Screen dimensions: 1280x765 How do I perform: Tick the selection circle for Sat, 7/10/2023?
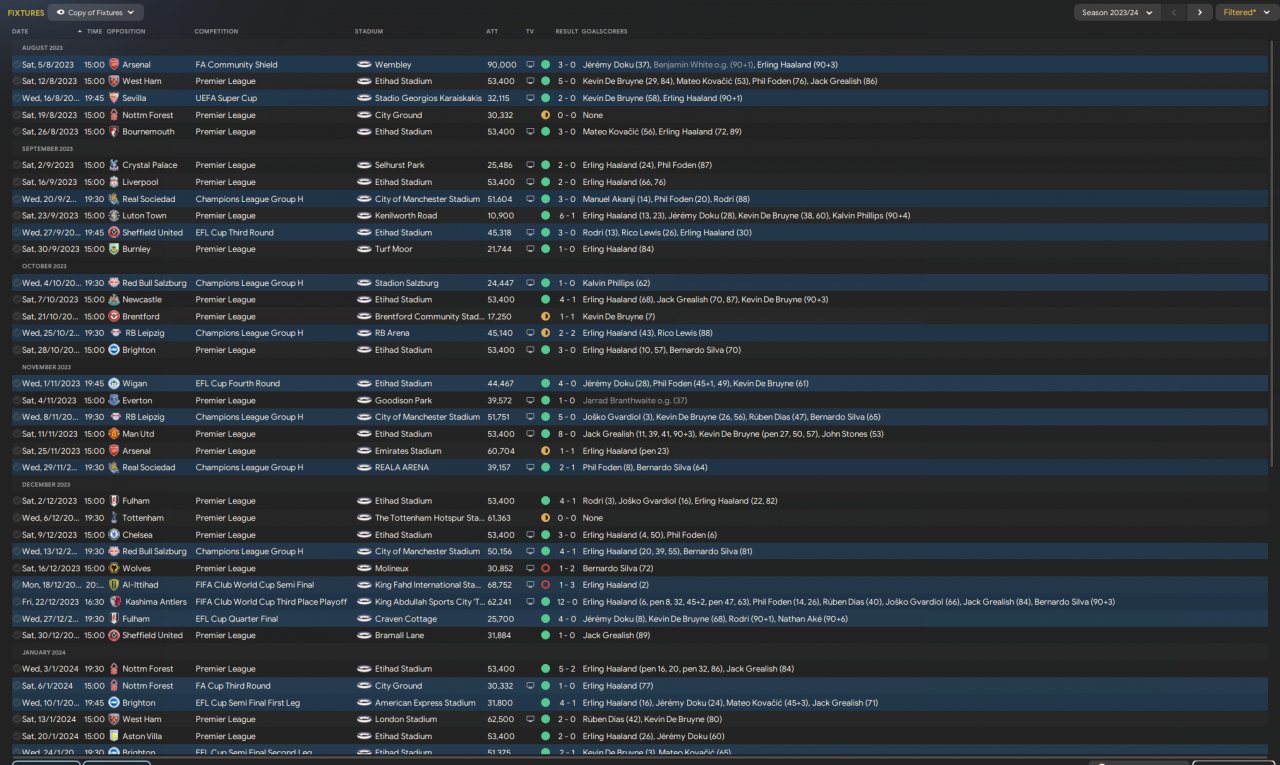coord(17,299)
